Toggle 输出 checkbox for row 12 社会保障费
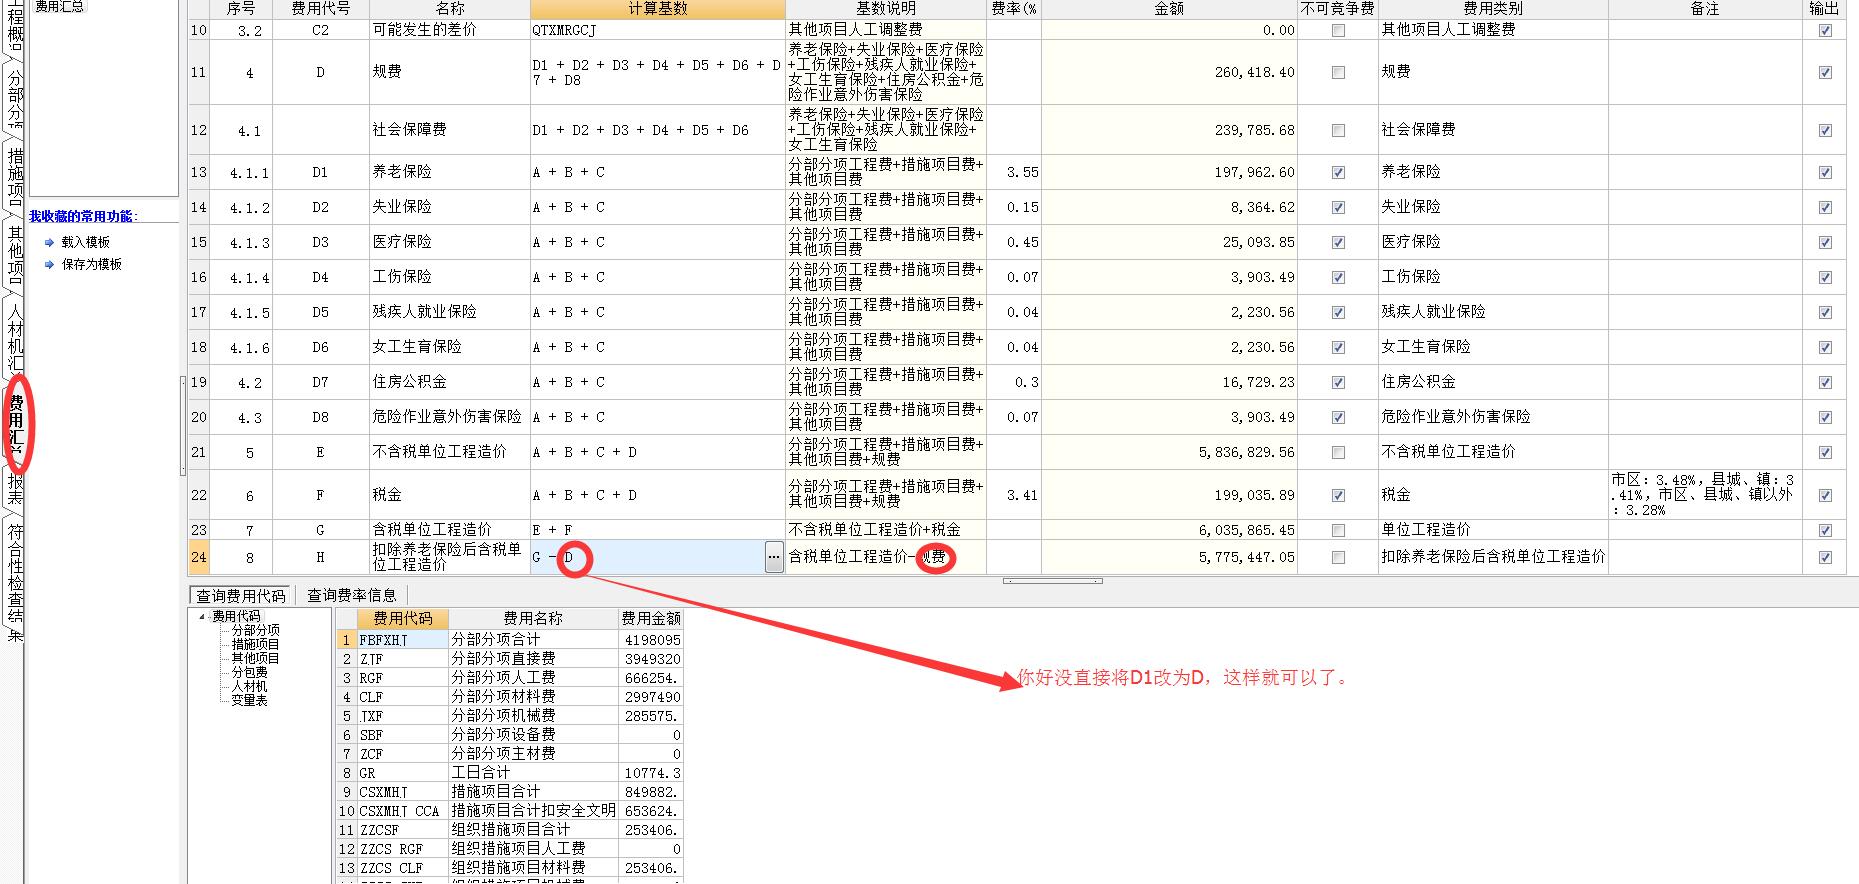The width and height of the screenshot is (1859, 884). [1825, 130]
